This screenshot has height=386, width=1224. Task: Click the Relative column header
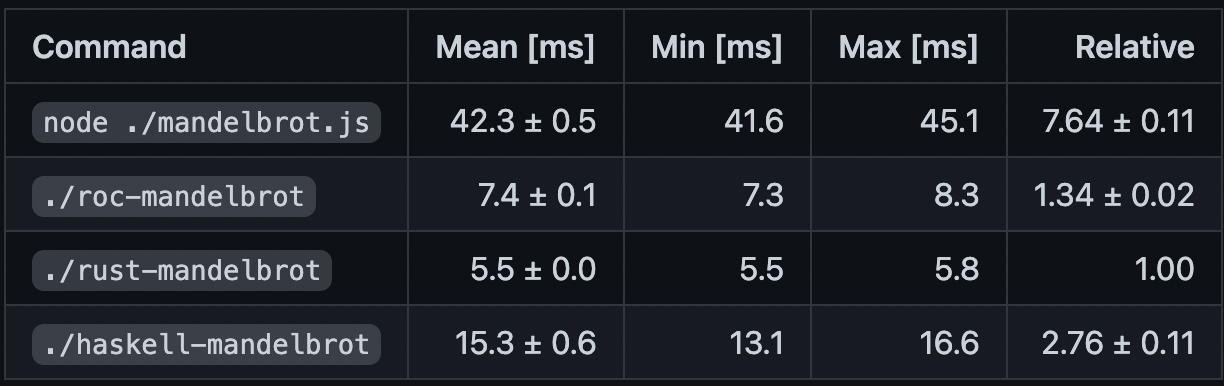pyautogui.click(x=1134, y=47)
